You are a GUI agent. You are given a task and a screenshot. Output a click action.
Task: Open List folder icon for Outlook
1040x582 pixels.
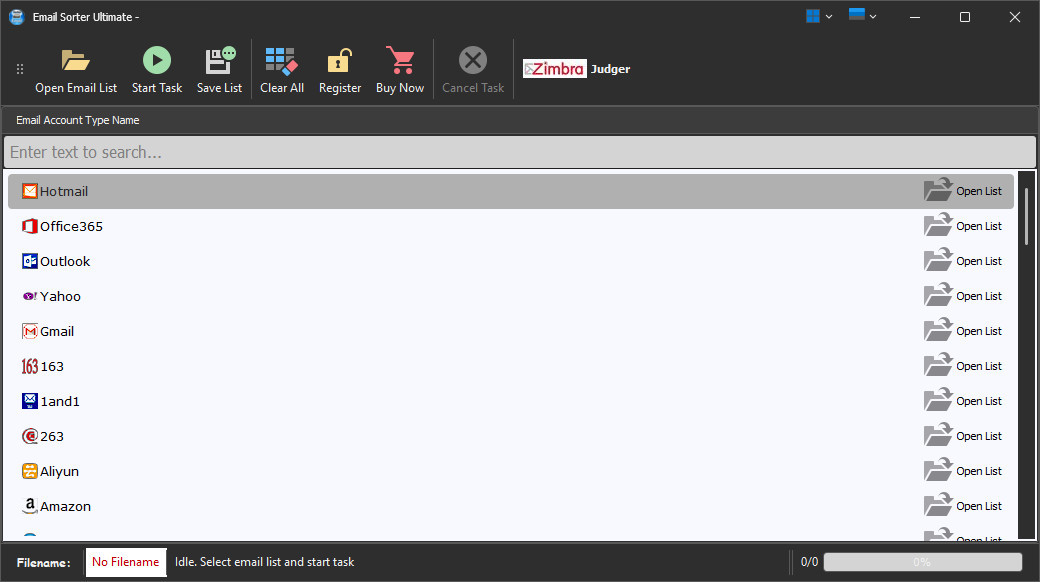coord(938,260)
